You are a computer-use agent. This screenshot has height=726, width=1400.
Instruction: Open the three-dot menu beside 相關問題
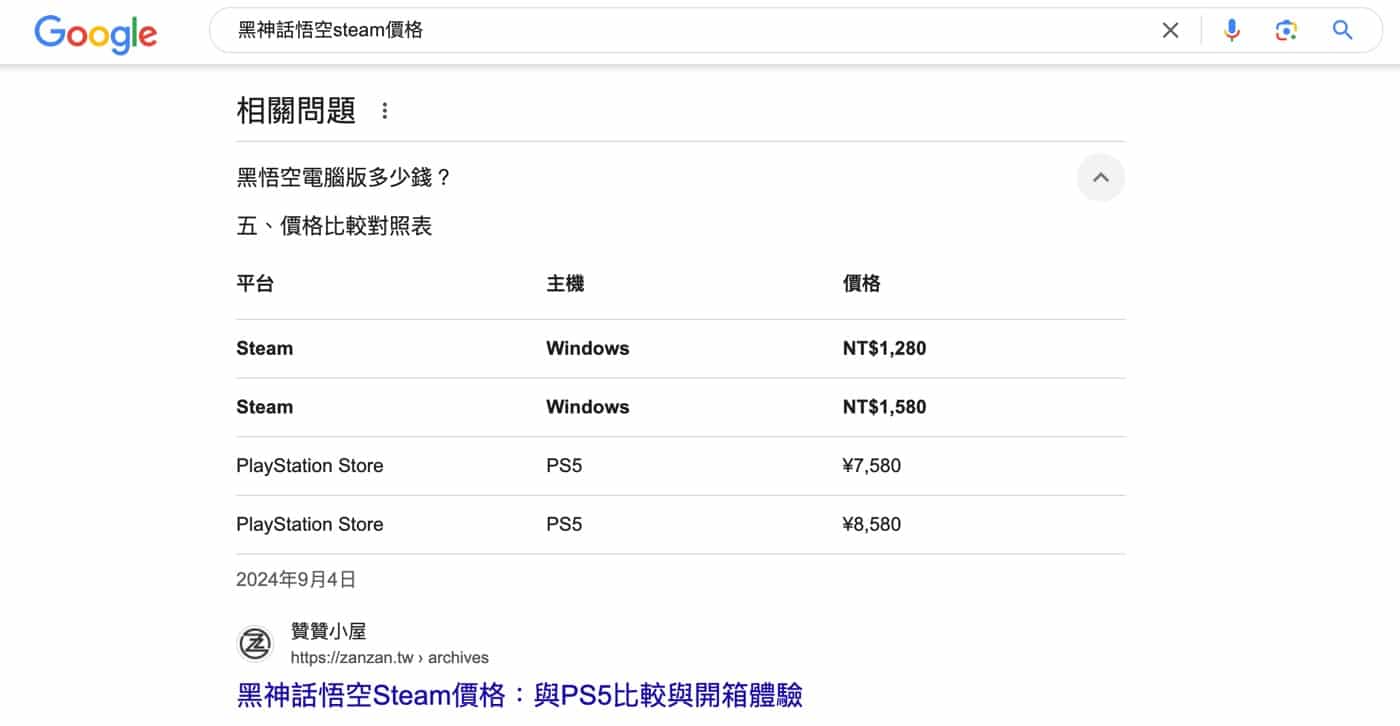pos(385,111)
